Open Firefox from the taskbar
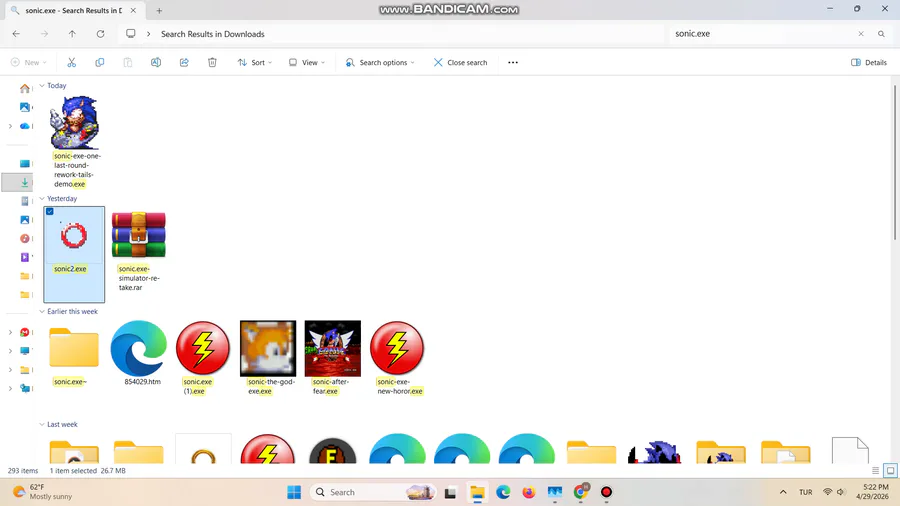900x506 pixels. 529,492
